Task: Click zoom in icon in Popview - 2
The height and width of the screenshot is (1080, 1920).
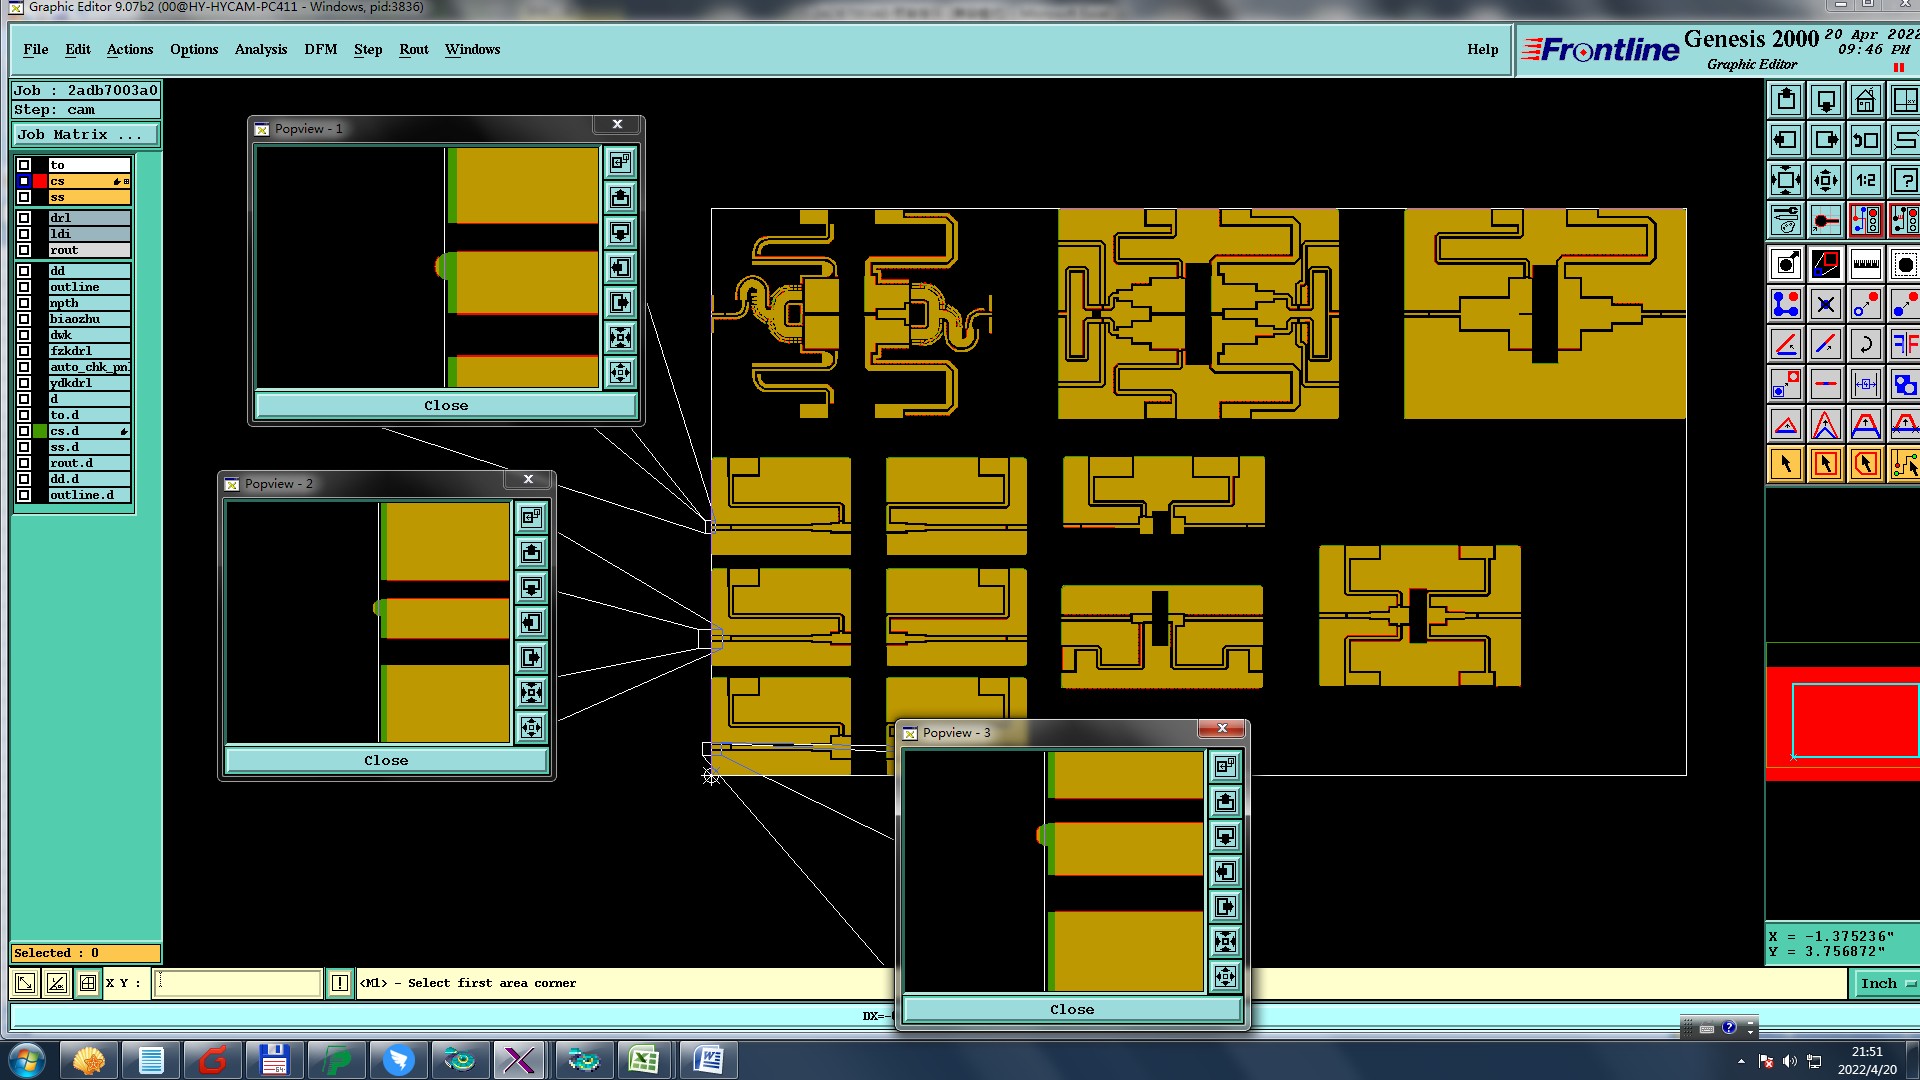Action: coord(532,692)
